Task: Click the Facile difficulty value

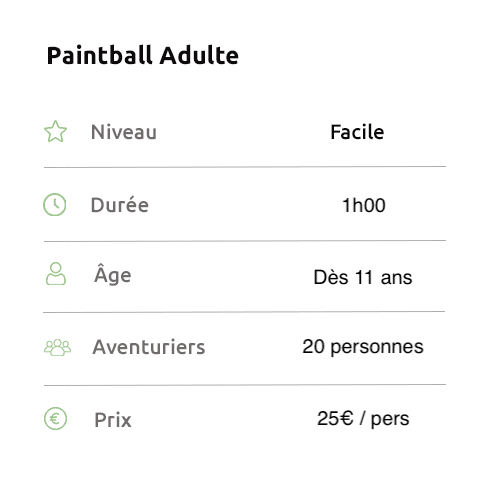Action: (357, 132)
